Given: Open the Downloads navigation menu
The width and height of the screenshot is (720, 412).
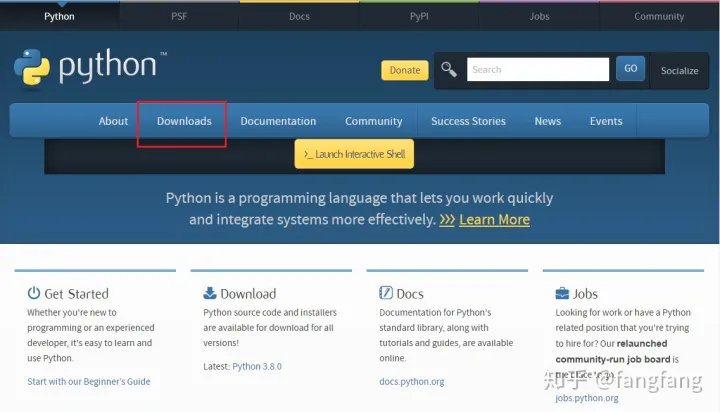Looking at the screenshot, I should 184,121.
